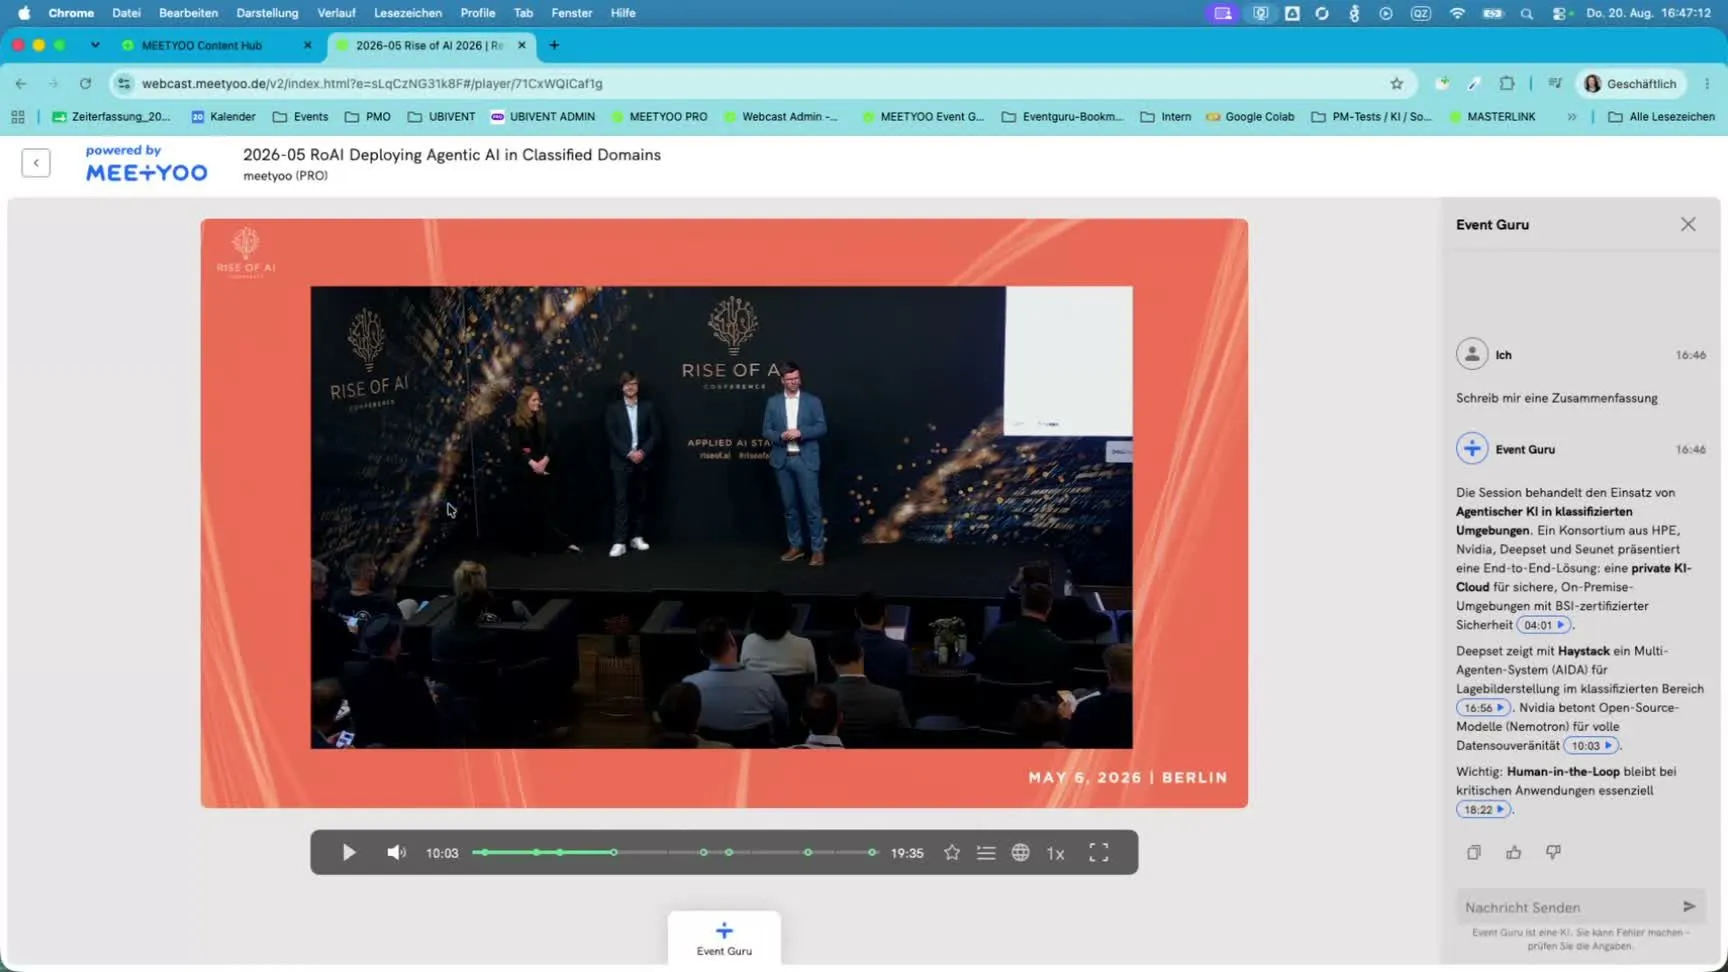Open the Geschäftlich profile menu
1728x972 pixels.
pos(1630,84)
